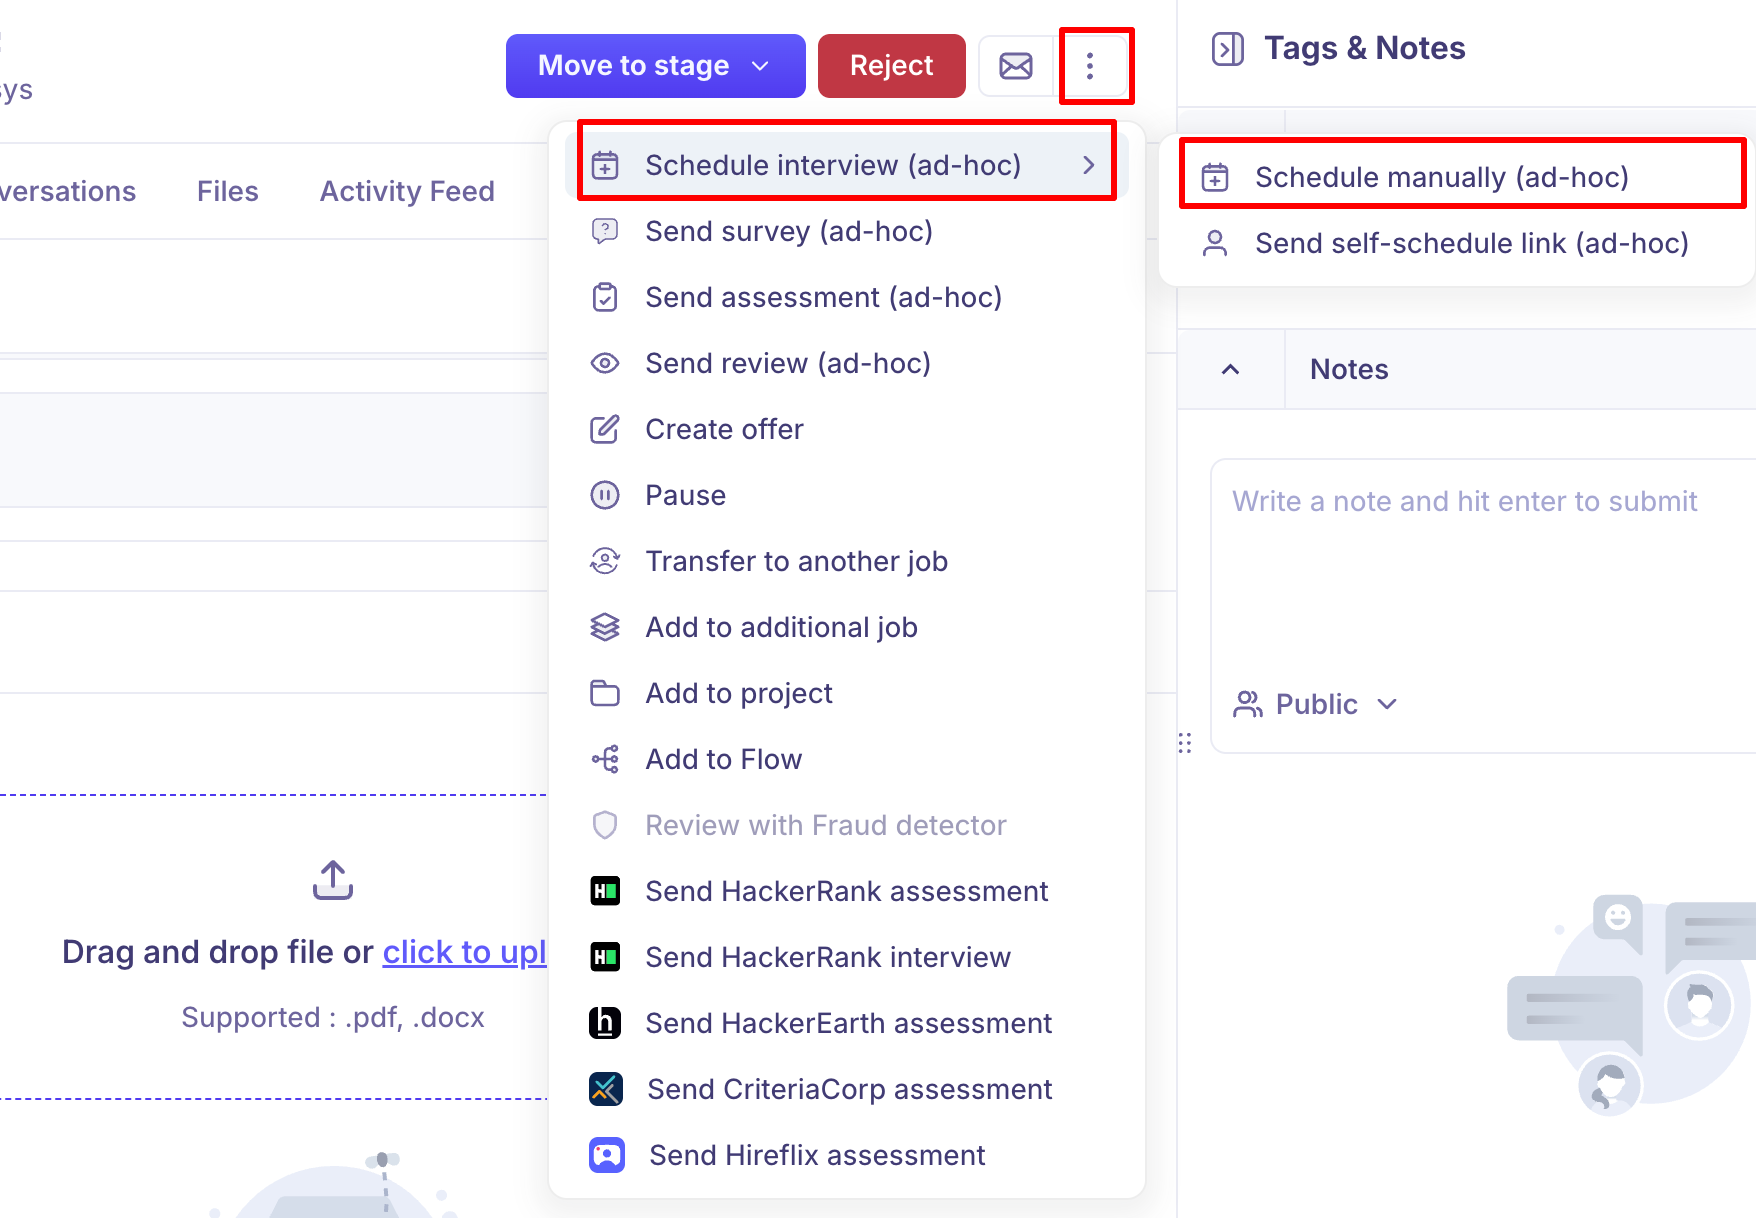Choose Send survey (ad-hoc)
Screen dimensions: 1756x1218
[847, 231]
